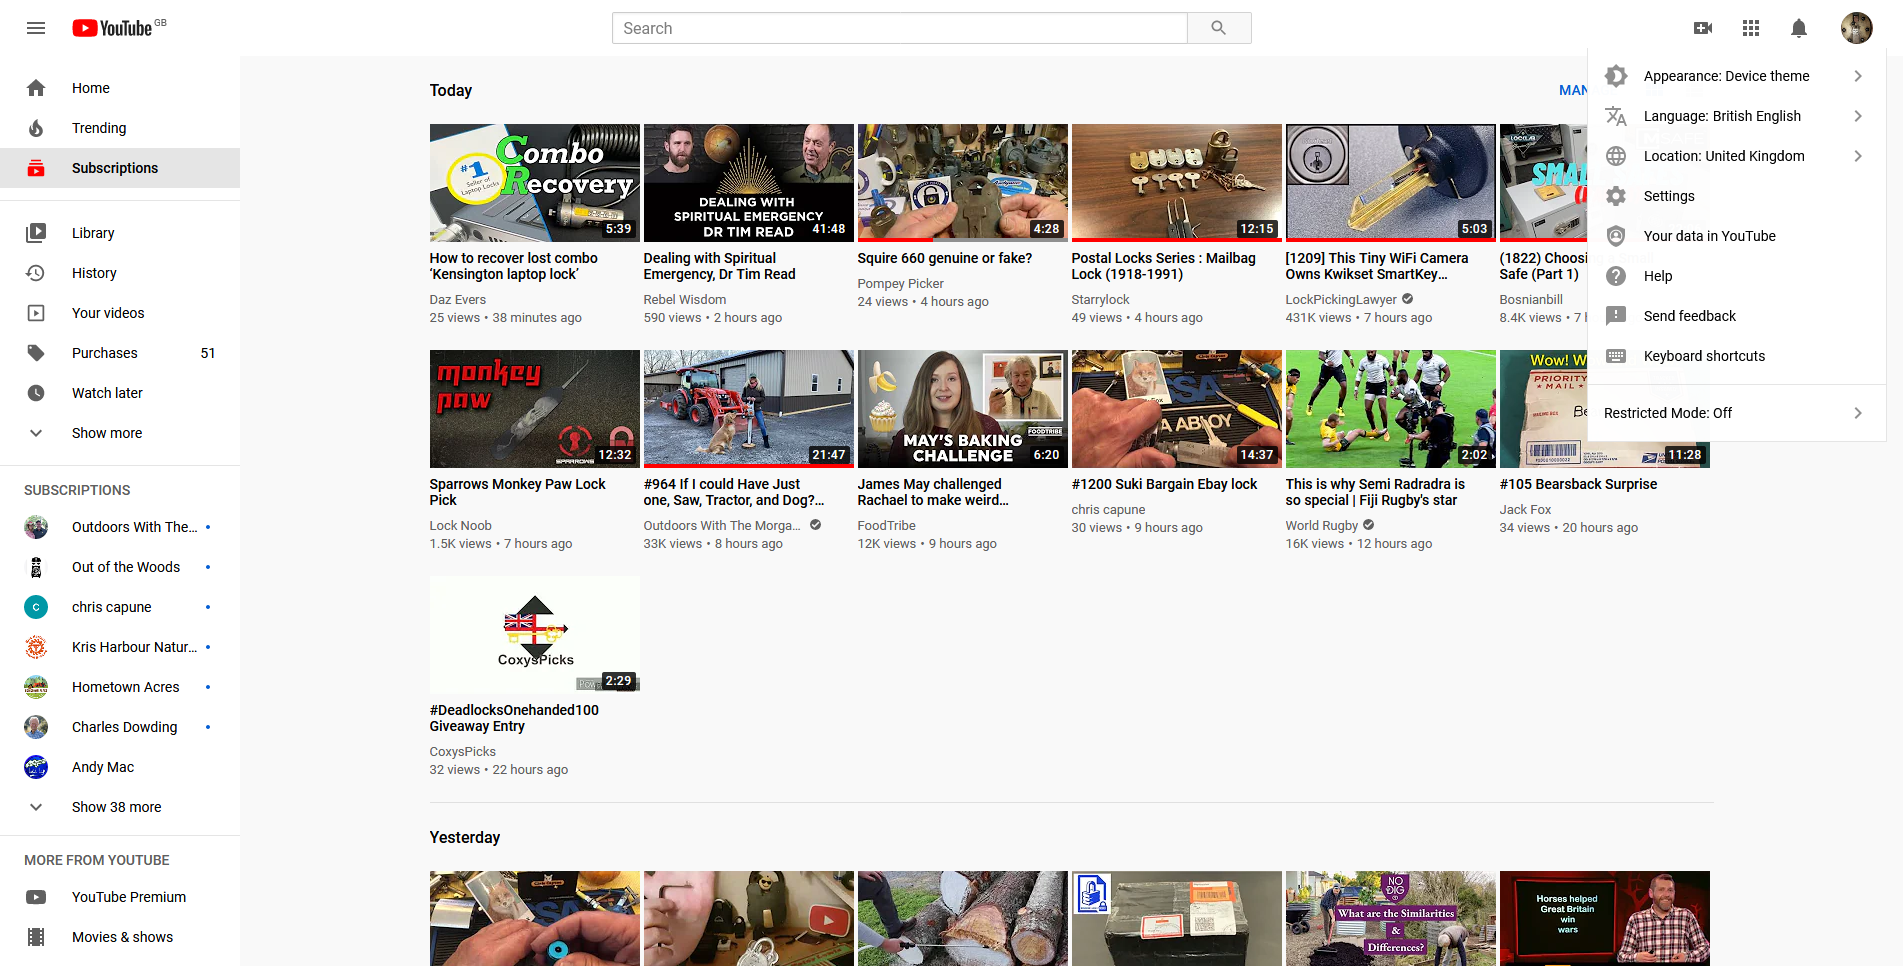This screenshot has height=966, width=1903.
Task: Open Watch later in sidebar
Action: click(120, 393)
